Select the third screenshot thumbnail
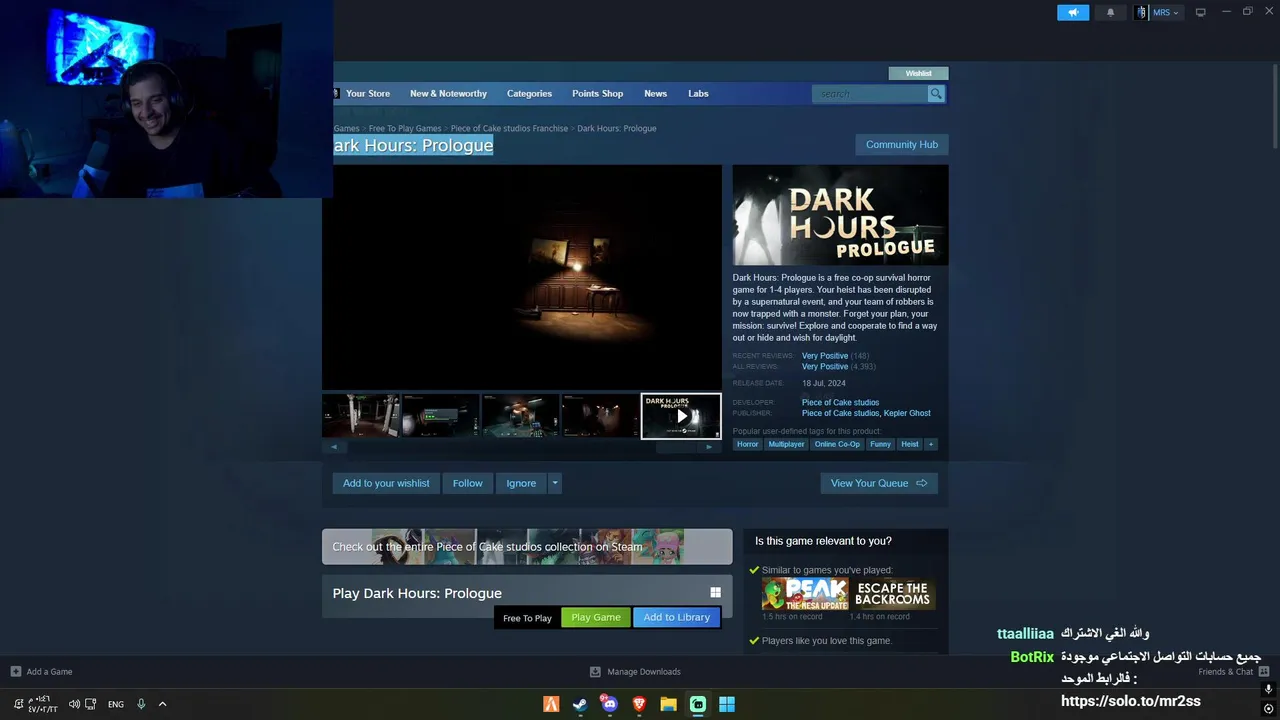Viewport: 1280px width, 720px height. pos(521,416)
